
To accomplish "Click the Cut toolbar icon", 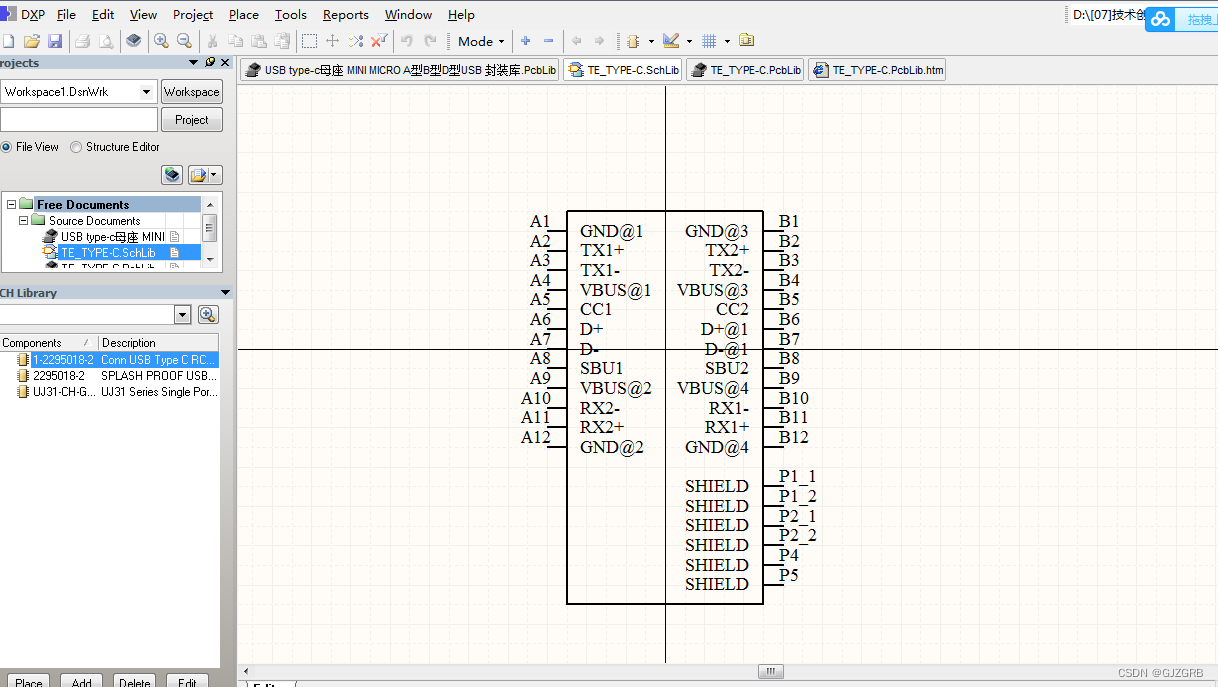I will click(x=213, y=41).
